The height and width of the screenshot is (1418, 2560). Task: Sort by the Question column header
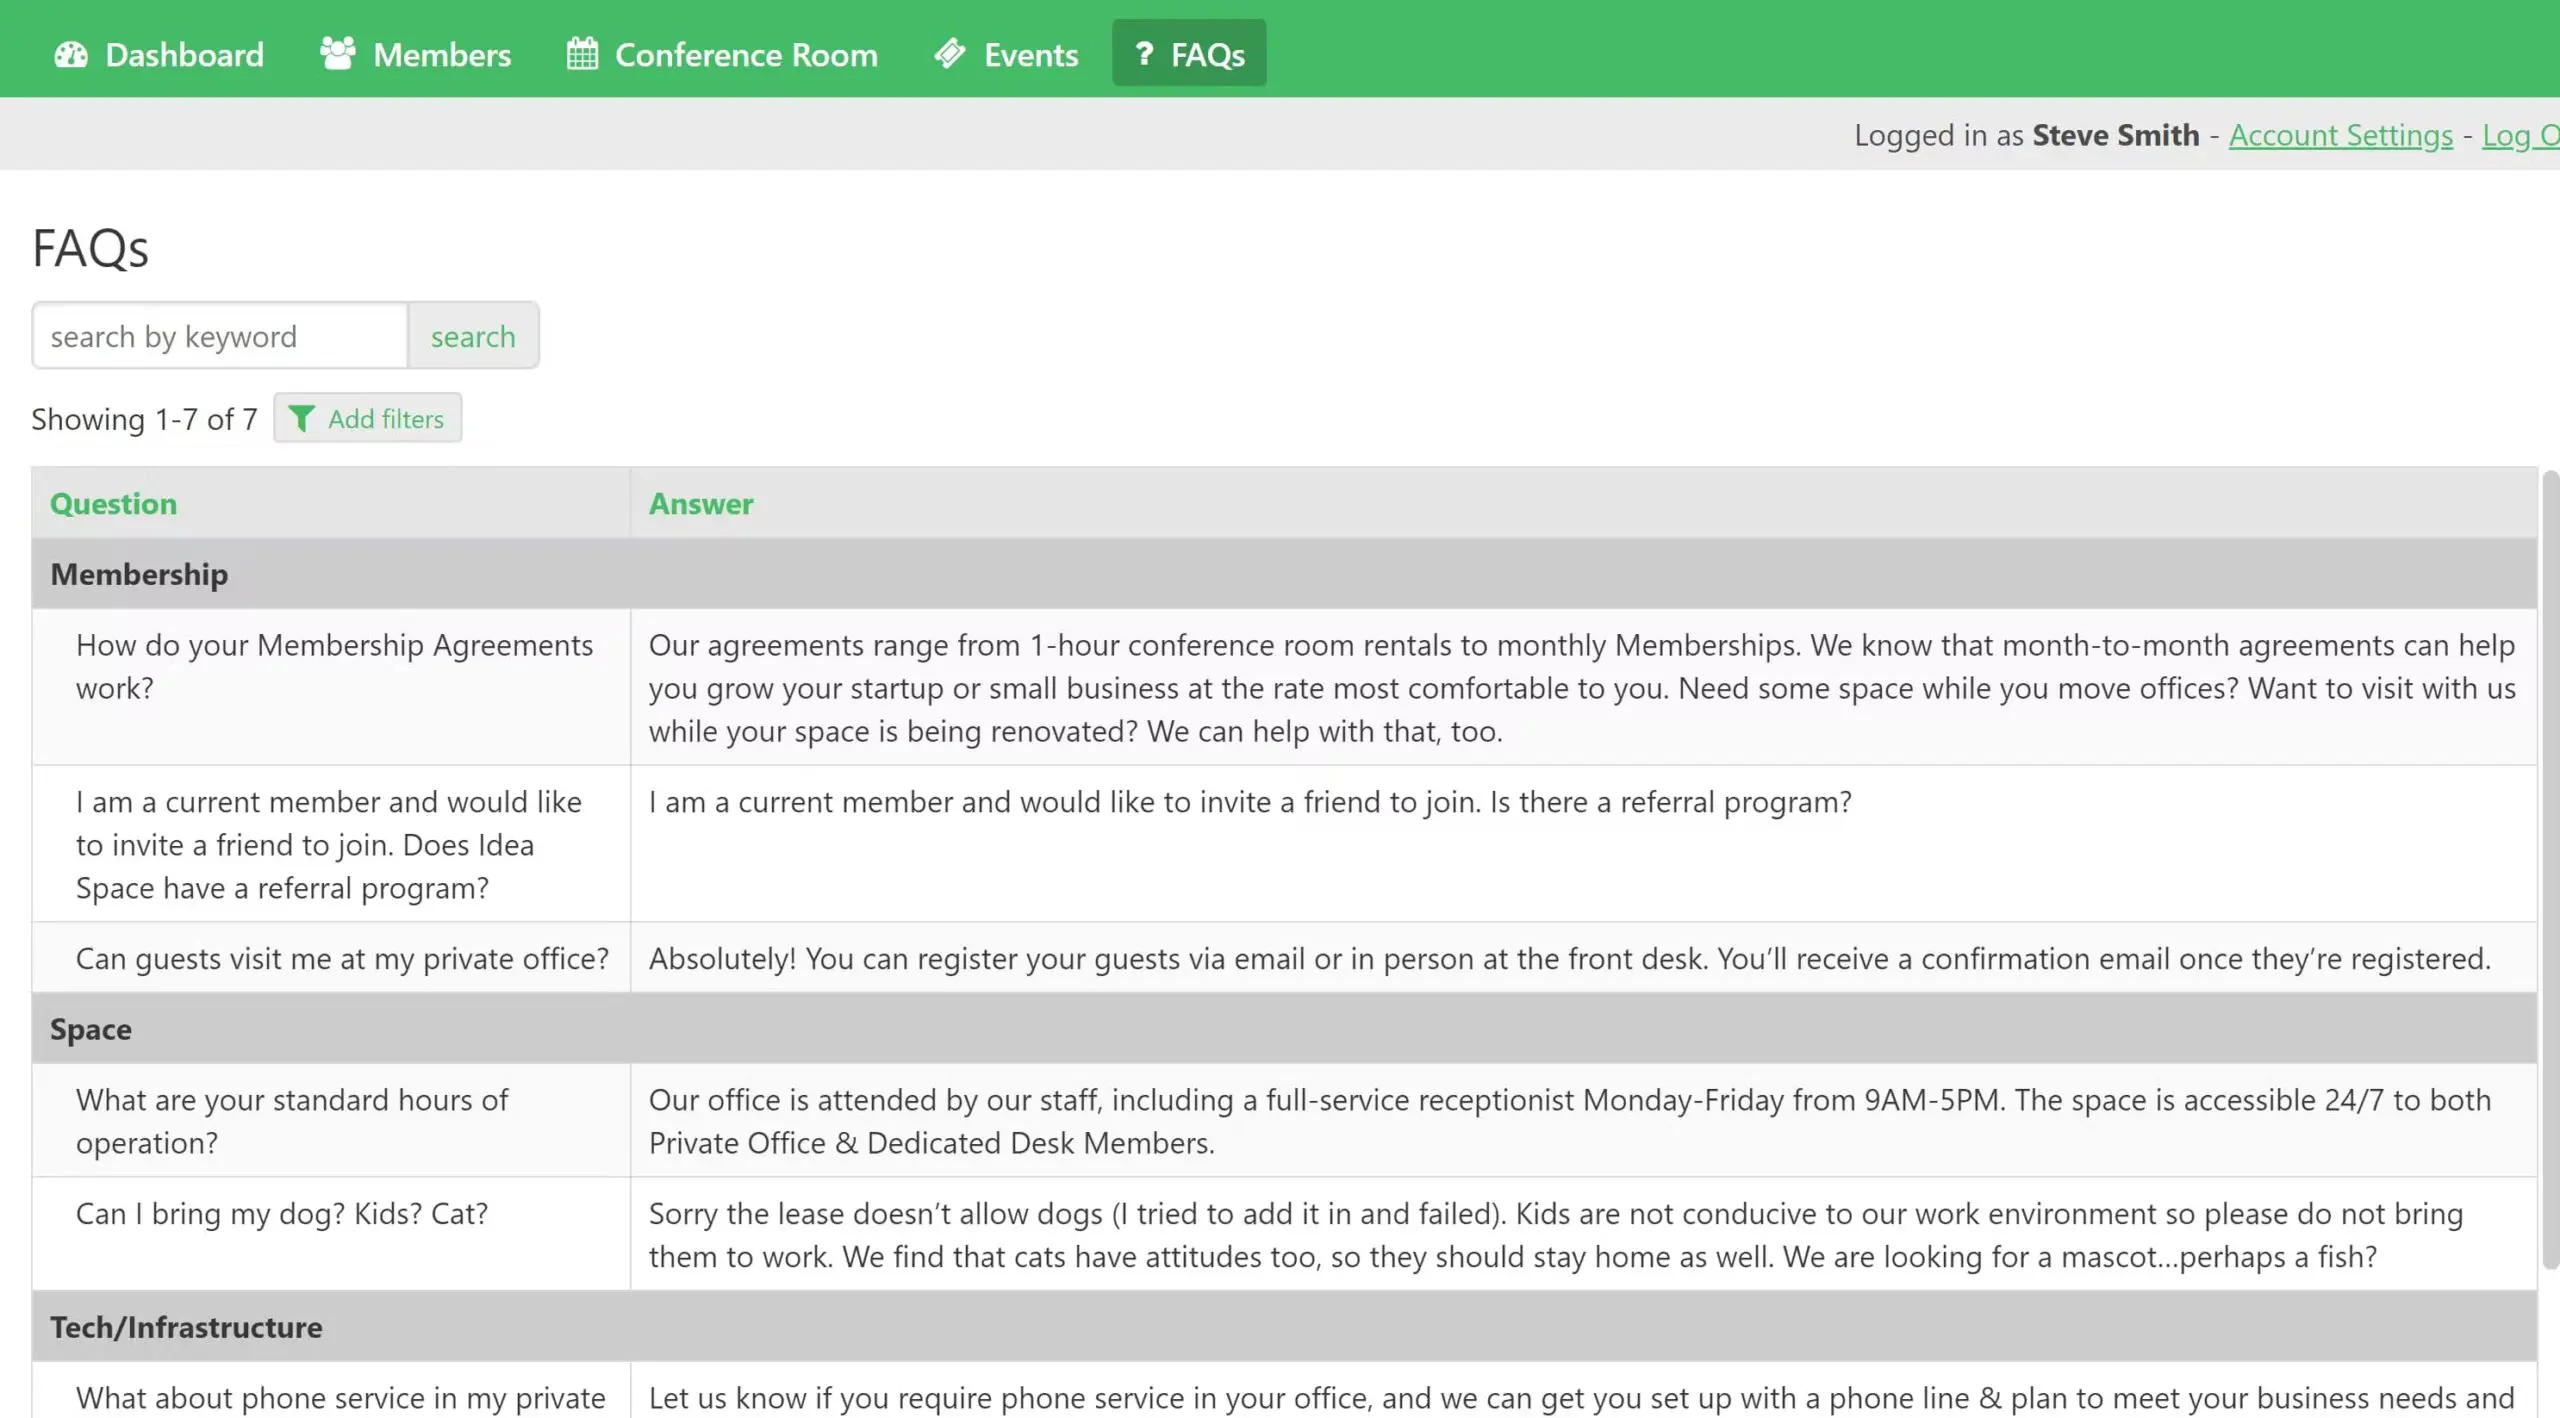(113, 503)
